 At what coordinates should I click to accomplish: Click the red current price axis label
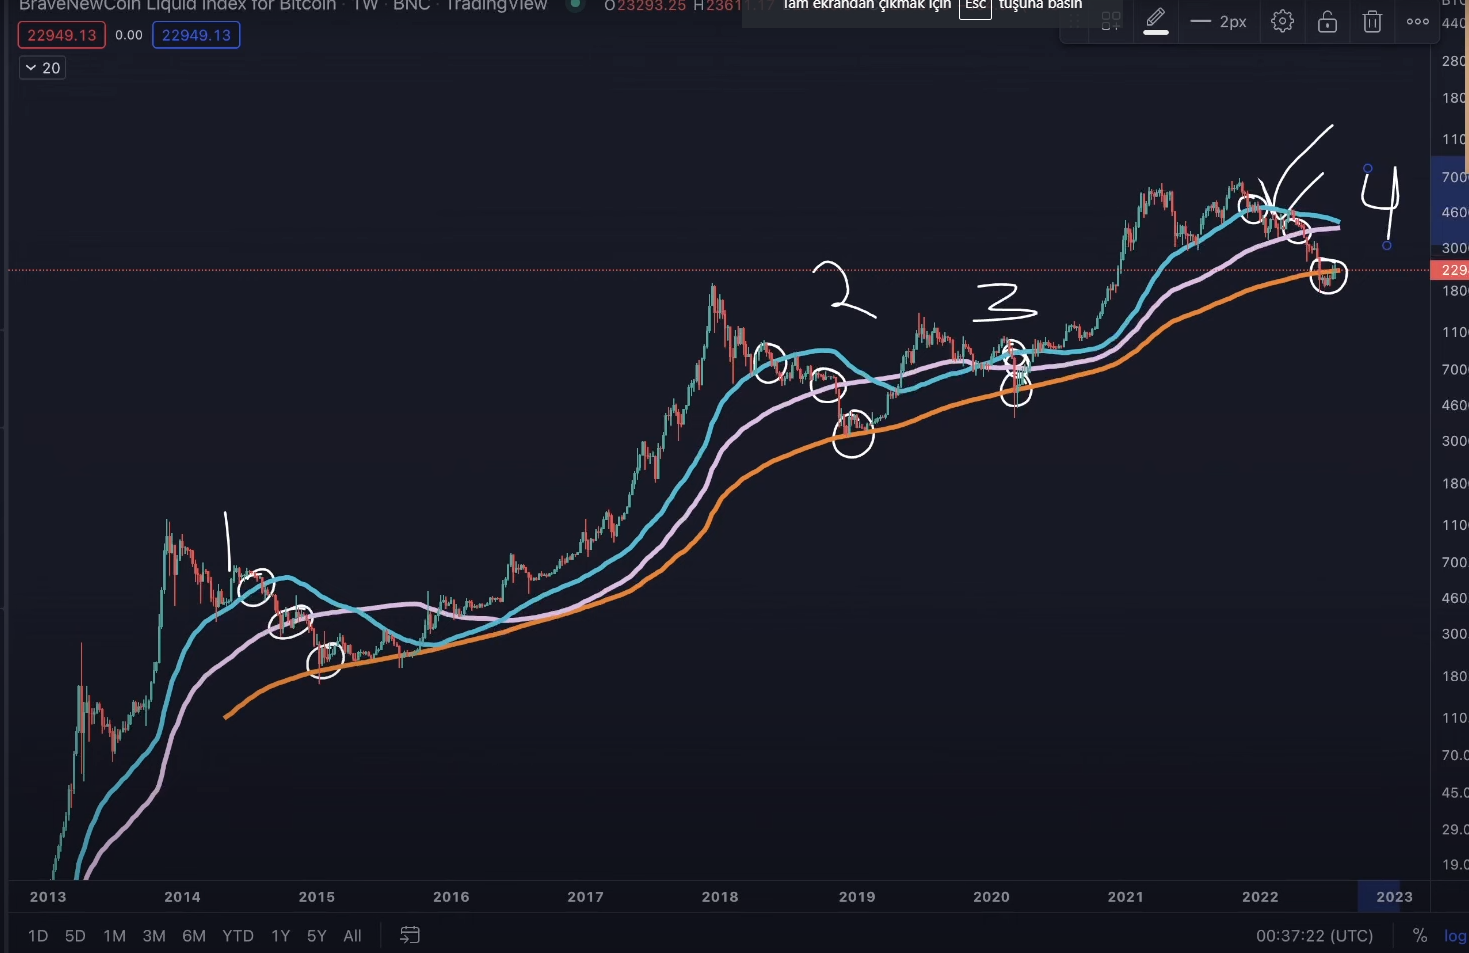[1450, 270]
